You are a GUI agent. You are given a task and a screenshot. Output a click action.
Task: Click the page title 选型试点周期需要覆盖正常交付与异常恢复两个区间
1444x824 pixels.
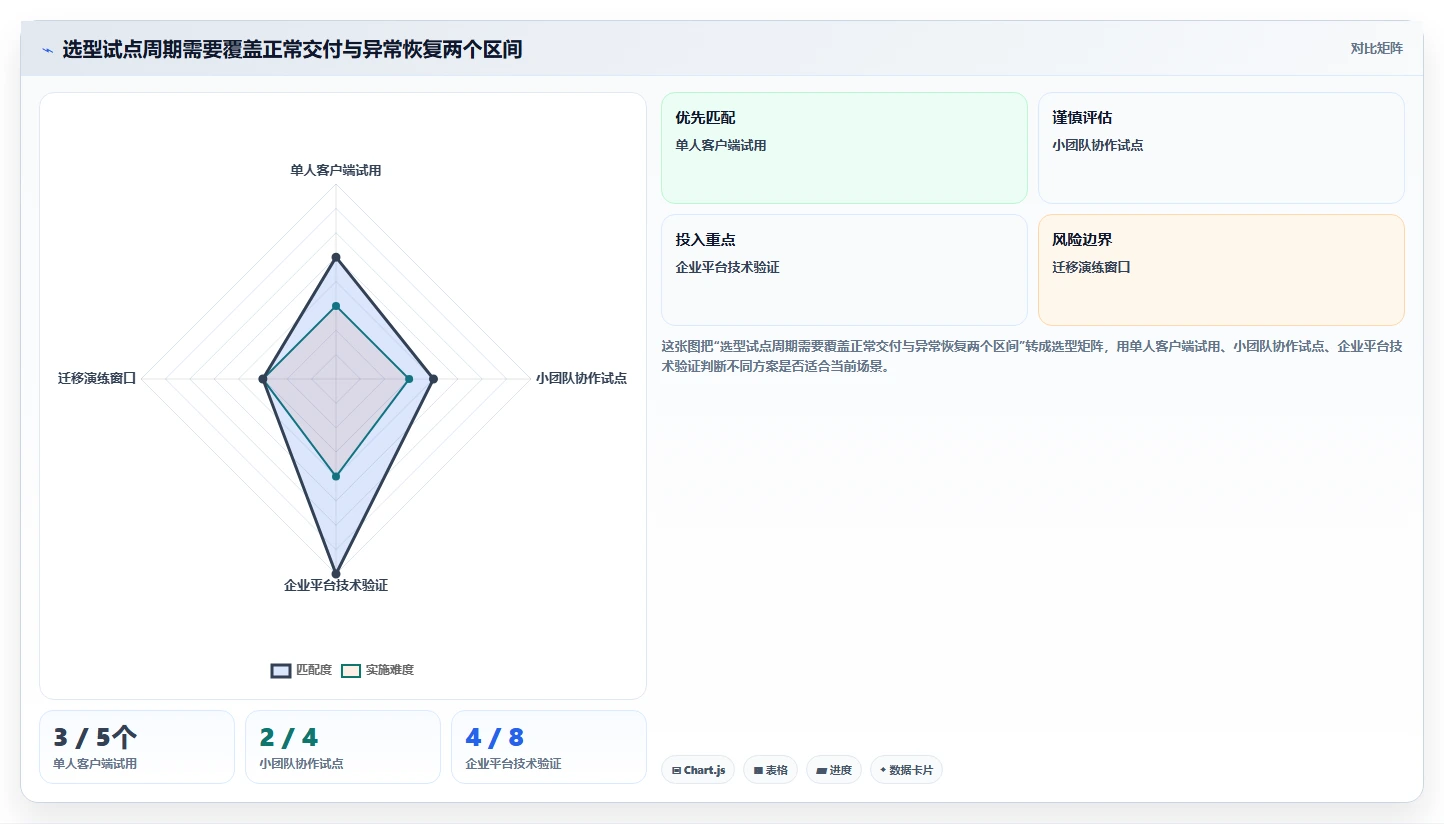point(292,49)
